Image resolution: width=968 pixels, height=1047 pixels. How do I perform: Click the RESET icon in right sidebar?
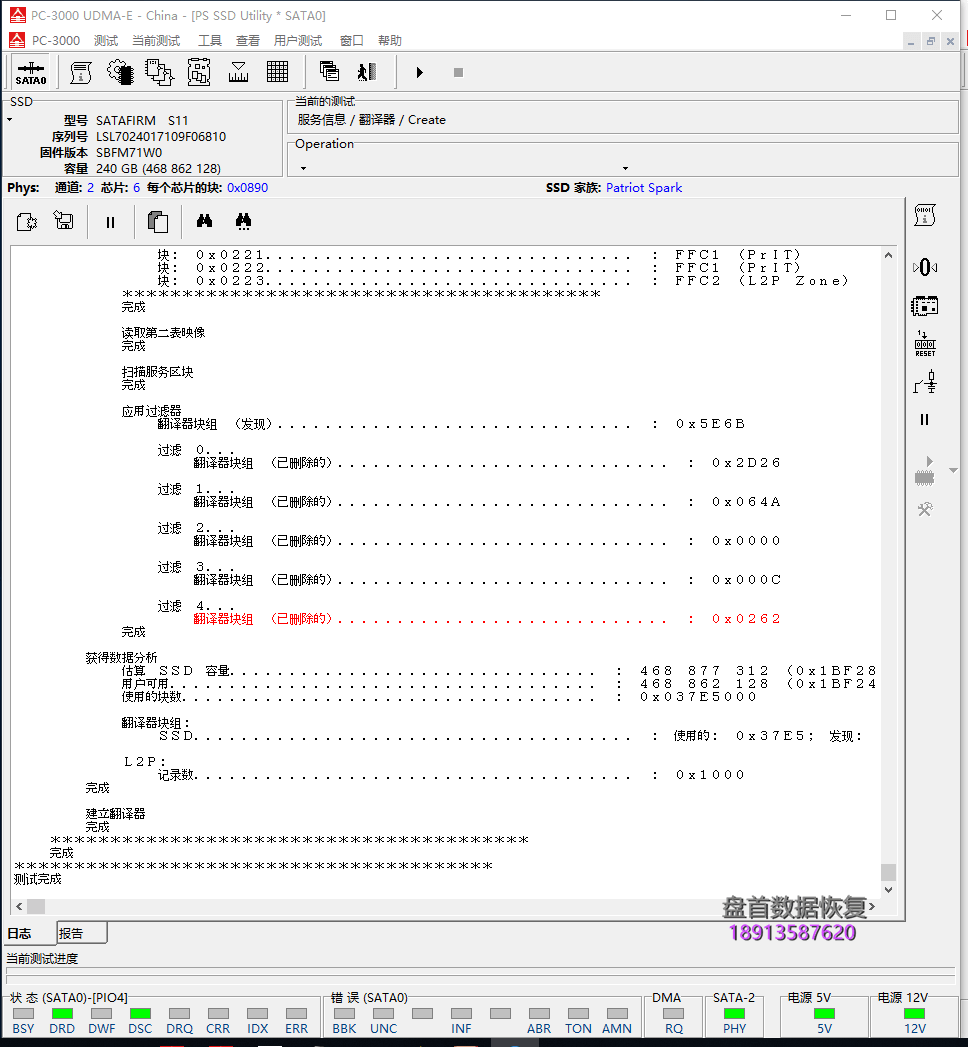pos(925,344)
